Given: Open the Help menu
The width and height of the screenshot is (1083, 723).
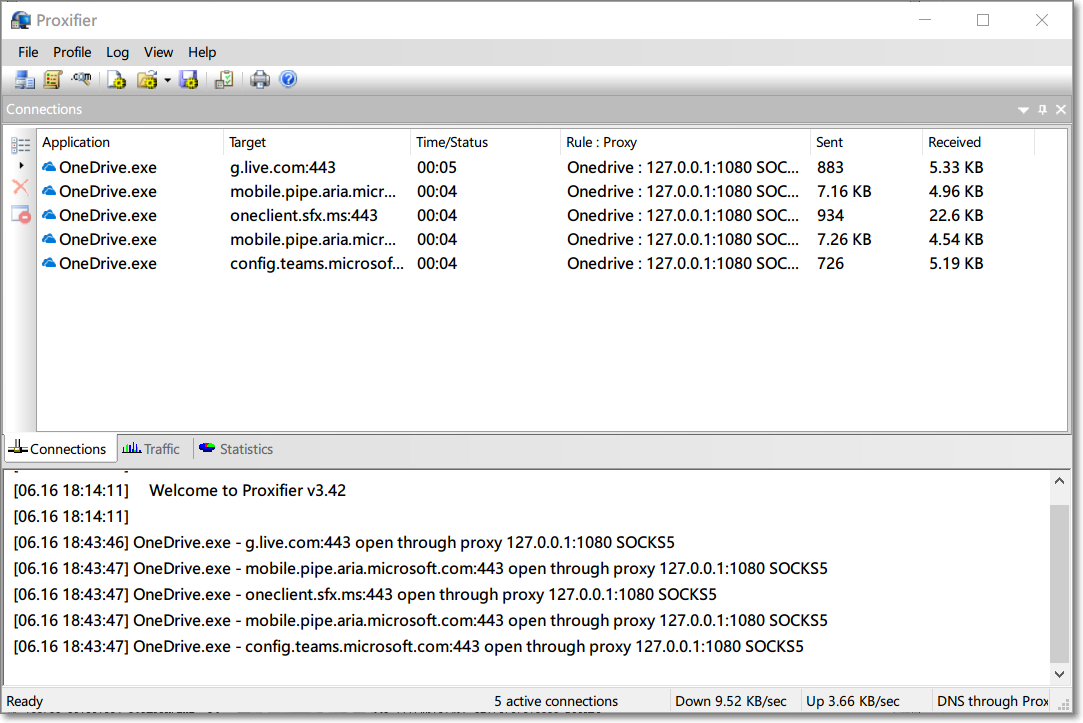Looking at the screenshot, I should 202,52.
